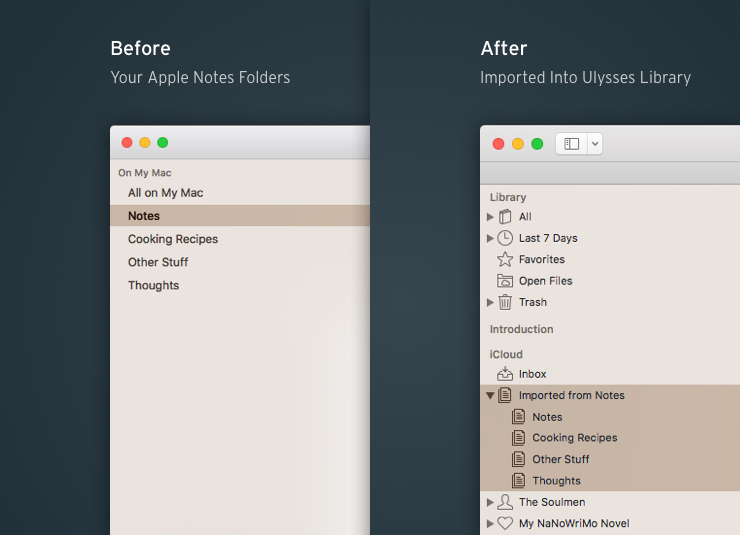
Task: Zoom the Apple Notes window with green button
Action: click(163, 142)
